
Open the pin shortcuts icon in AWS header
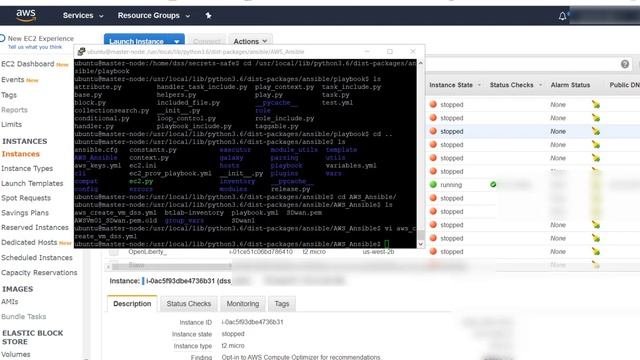click(208, 16)
